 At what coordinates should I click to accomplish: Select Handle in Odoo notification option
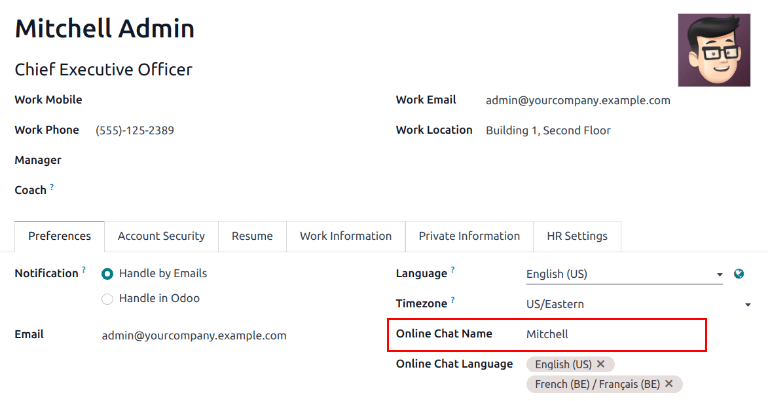(x=108, y=298)
